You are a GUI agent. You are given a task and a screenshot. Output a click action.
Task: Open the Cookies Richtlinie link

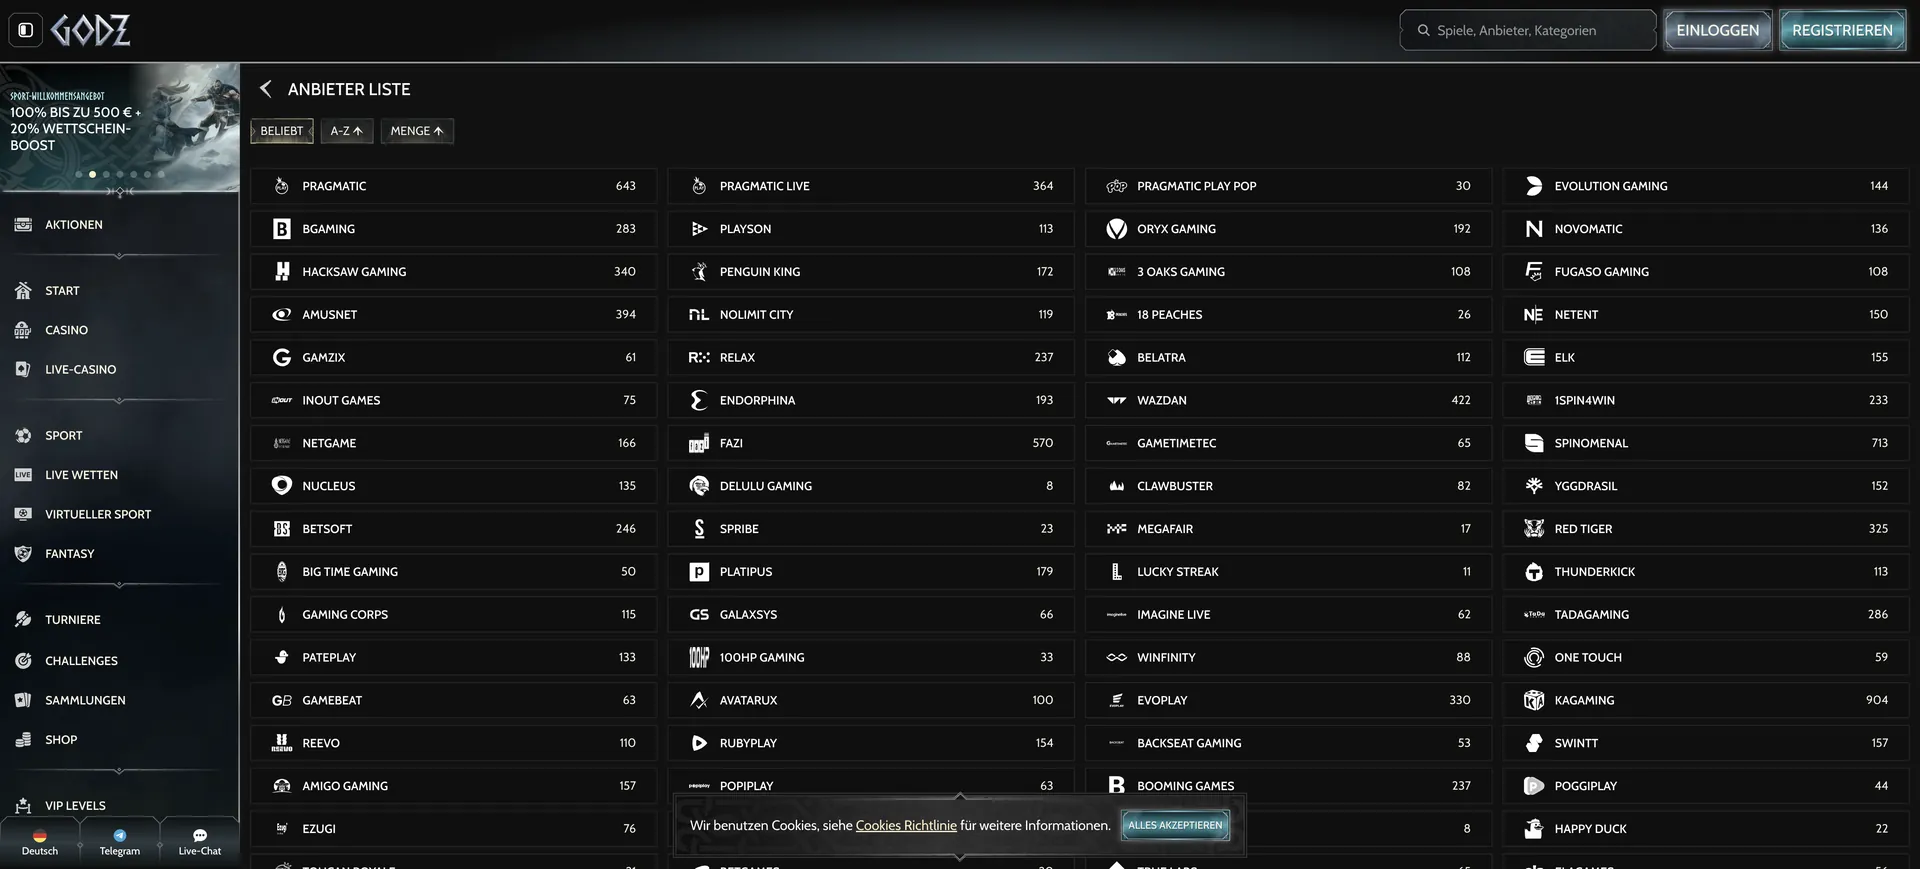(x=906, y=826)
